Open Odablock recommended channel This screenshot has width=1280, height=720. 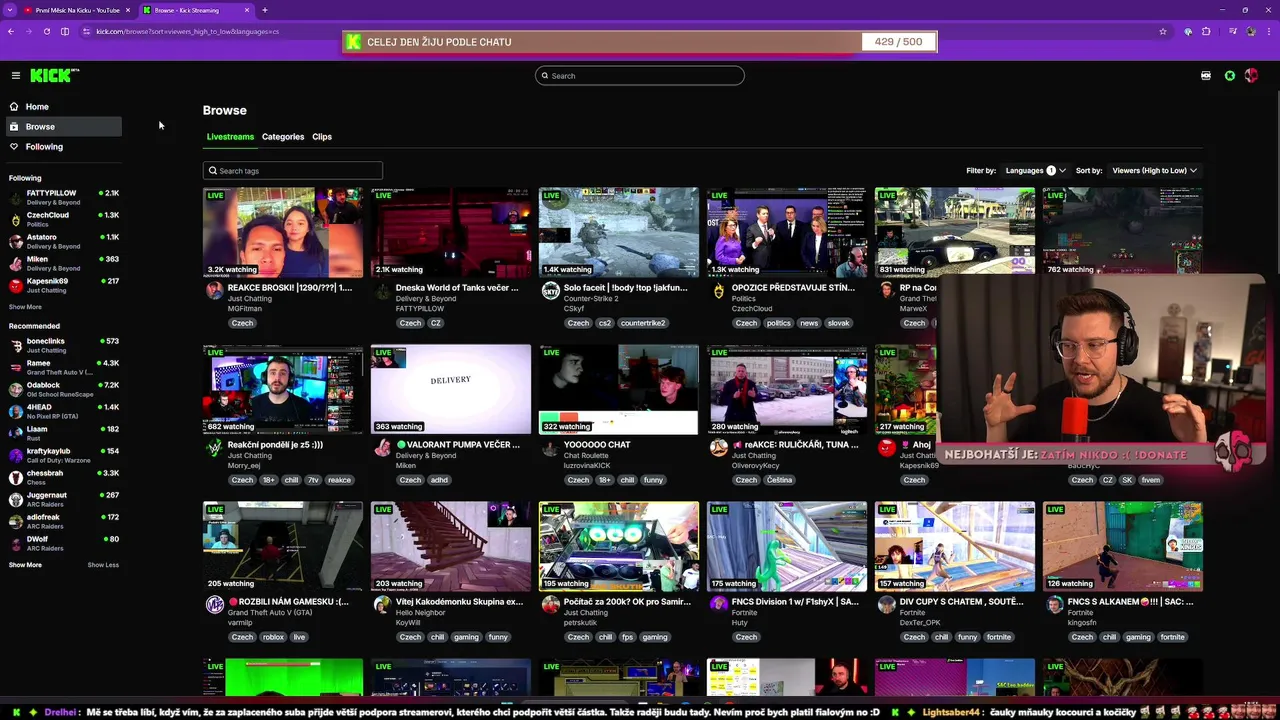[62, 389]
